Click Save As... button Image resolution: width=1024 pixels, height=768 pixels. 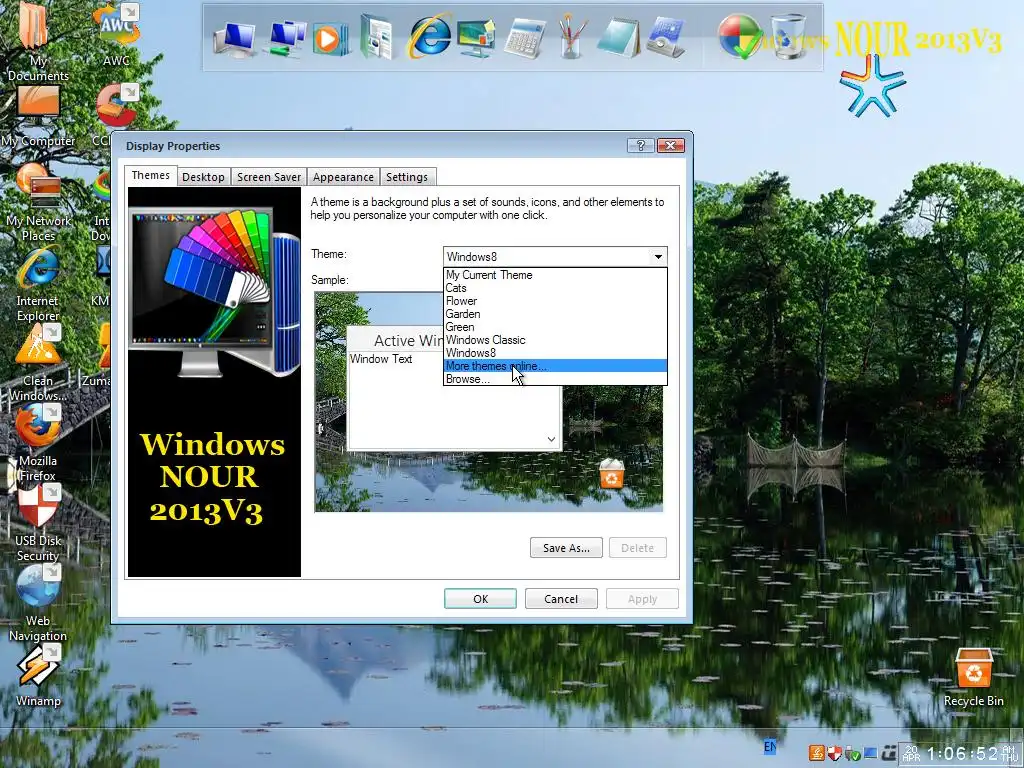click(x=566, y=548)
